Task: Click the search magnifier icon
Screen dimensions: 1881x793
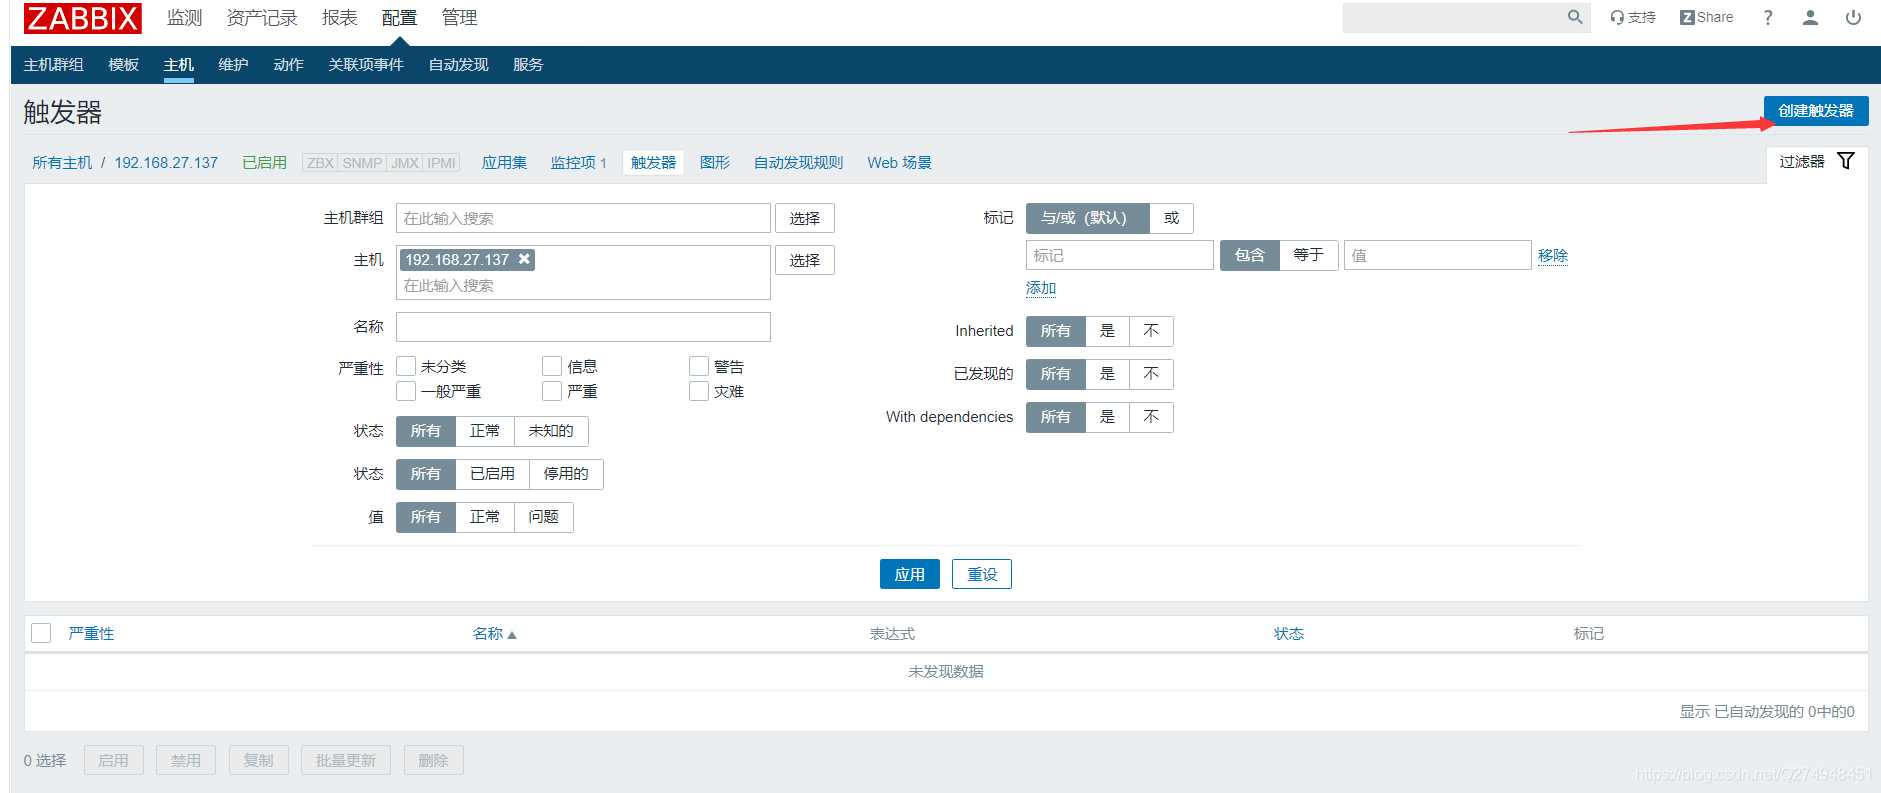Action: (x=1575, y=17)
